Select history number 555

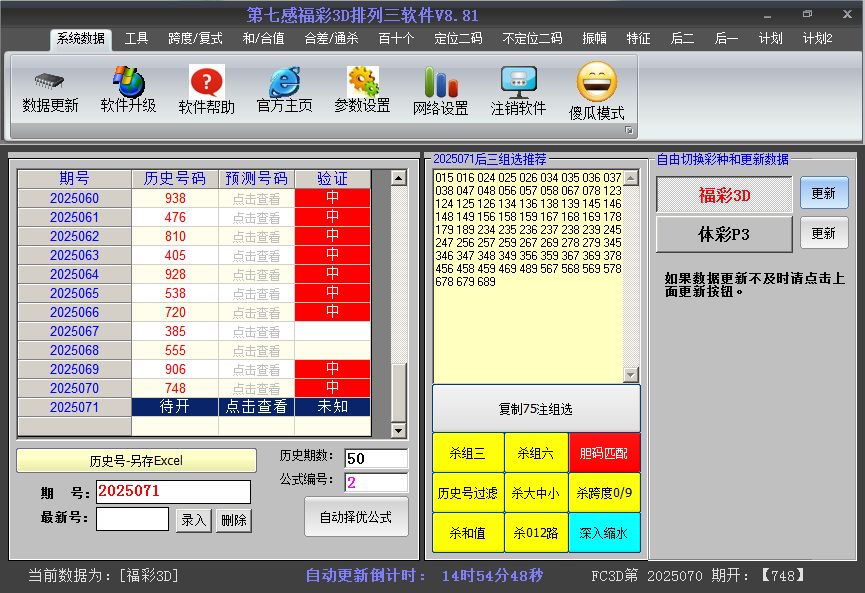click(175, 350)
